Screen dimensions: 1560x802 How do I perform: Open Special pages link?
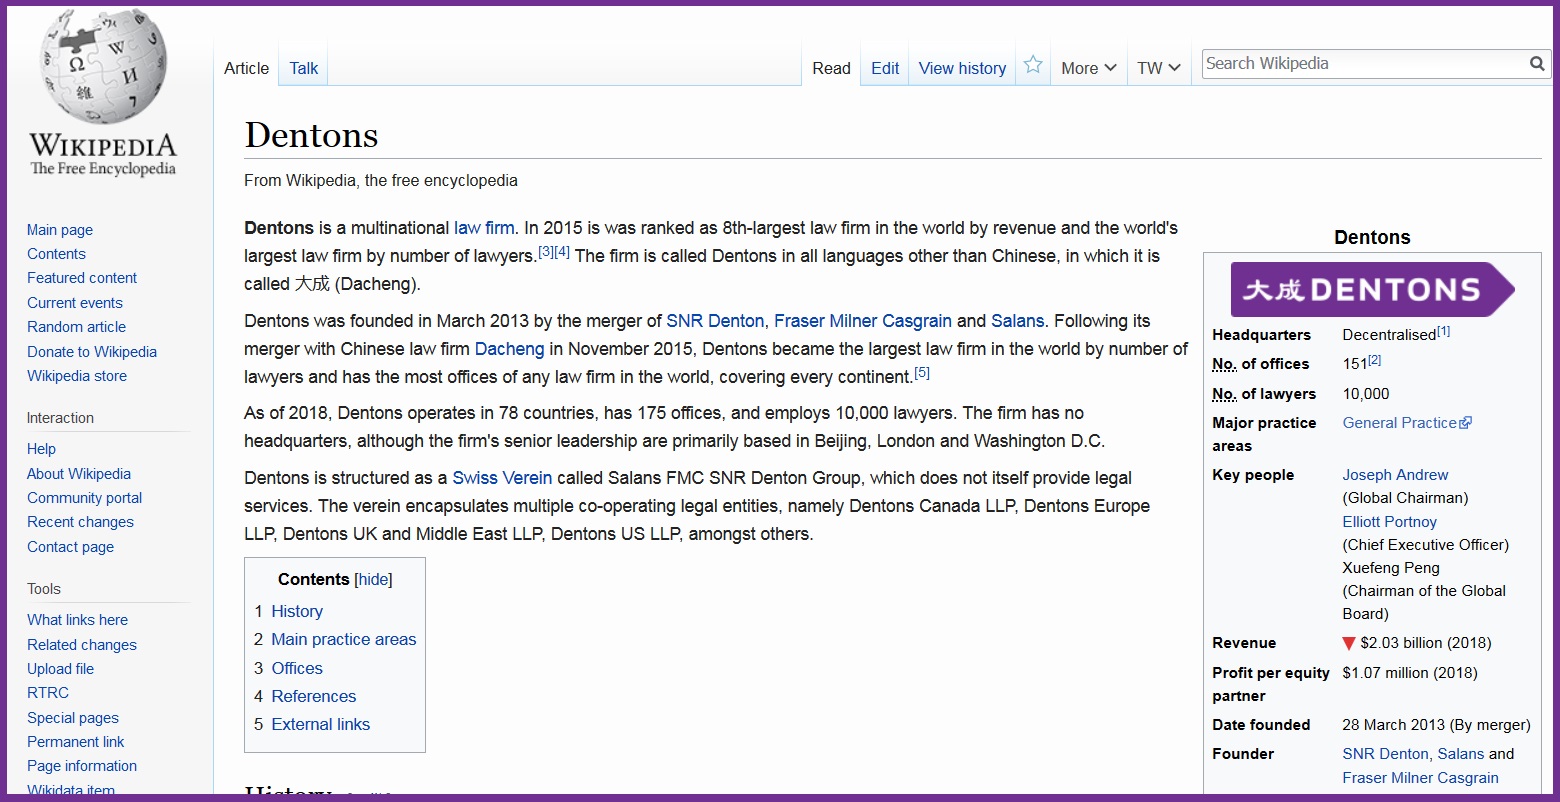point(72,718)
